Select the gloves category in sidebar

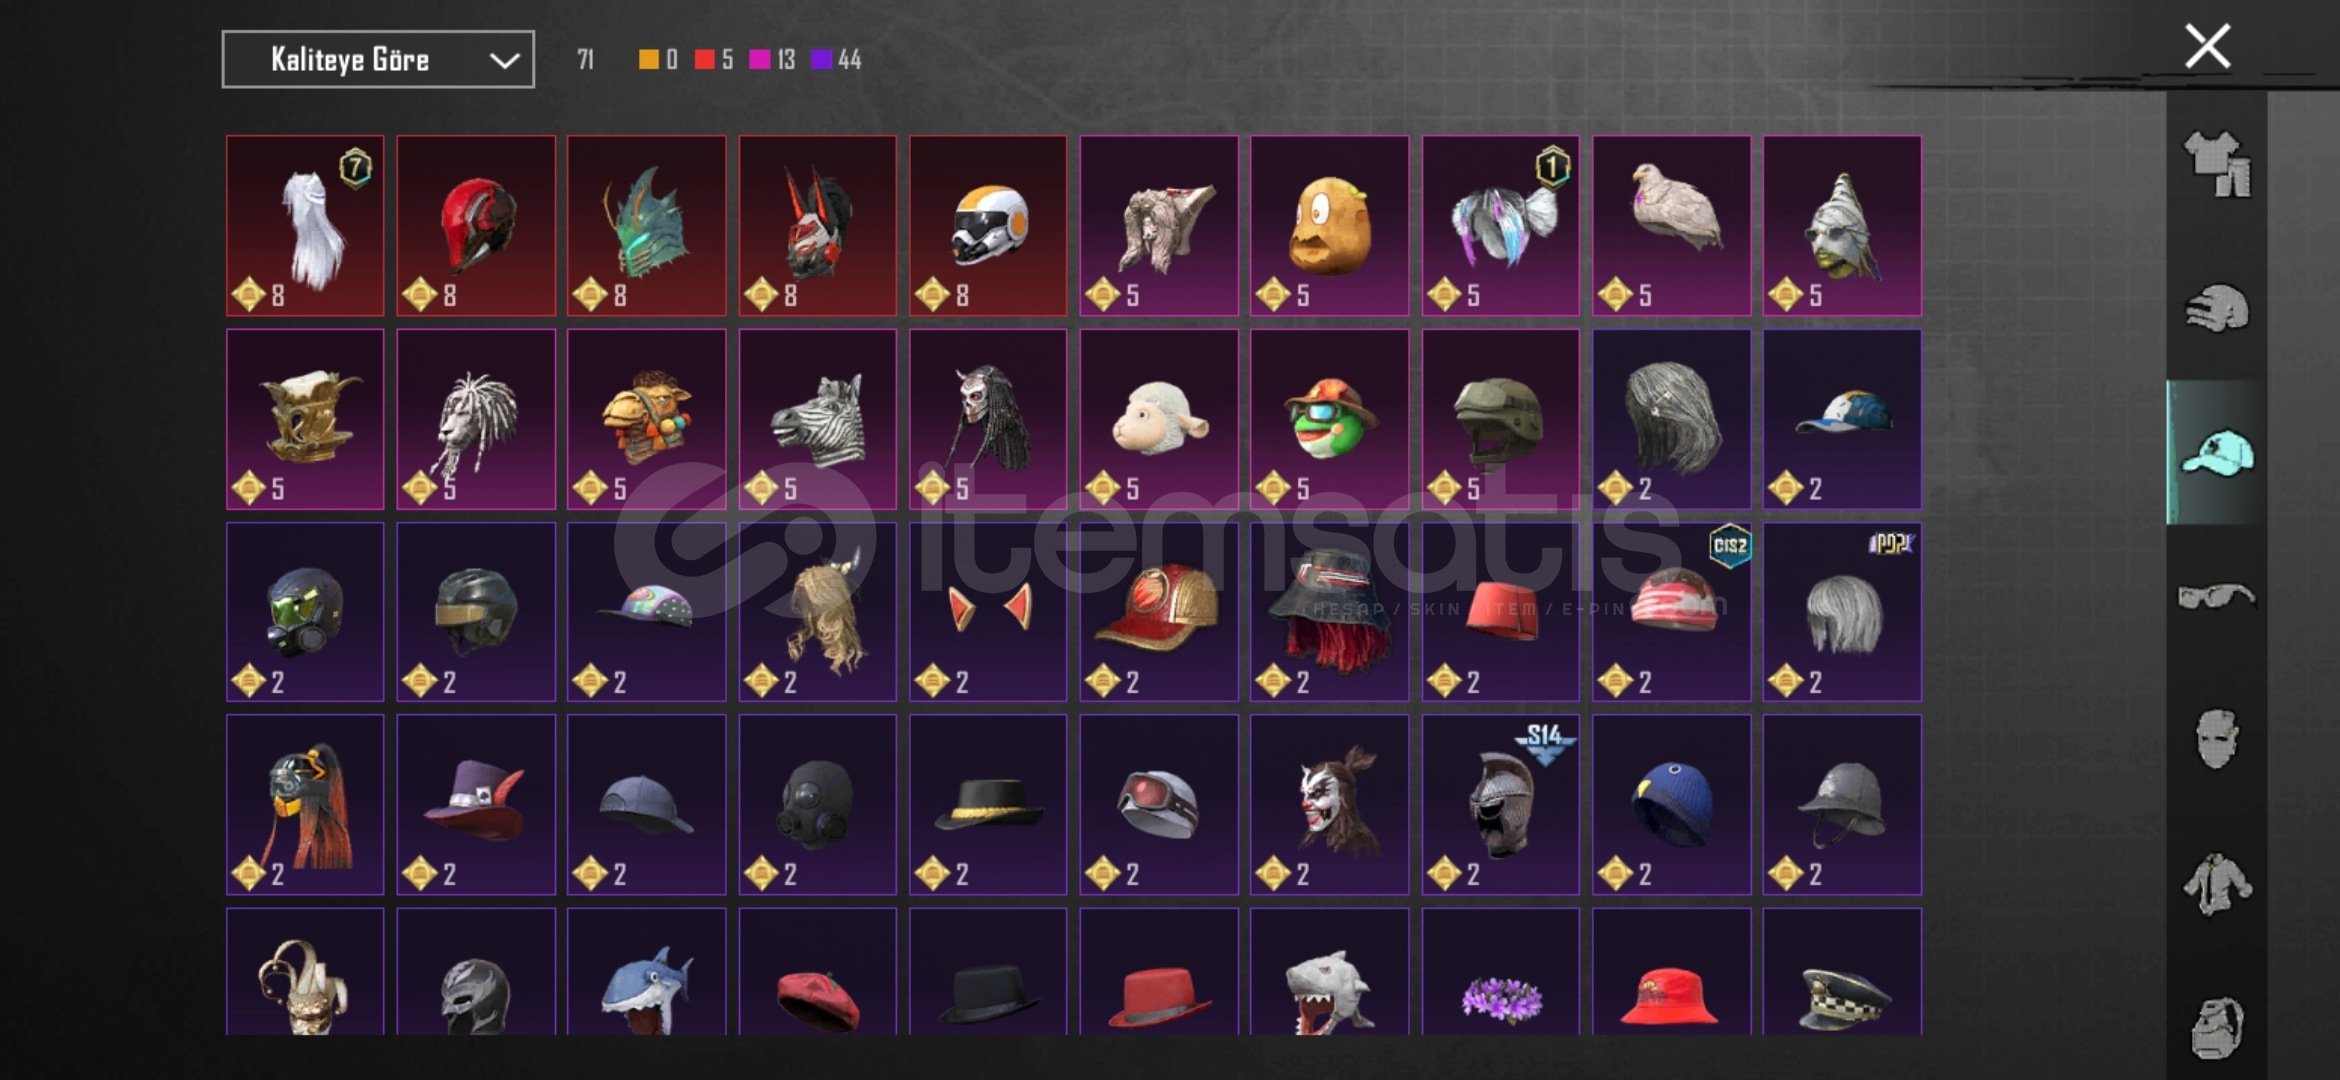(x=2217, y=309)
